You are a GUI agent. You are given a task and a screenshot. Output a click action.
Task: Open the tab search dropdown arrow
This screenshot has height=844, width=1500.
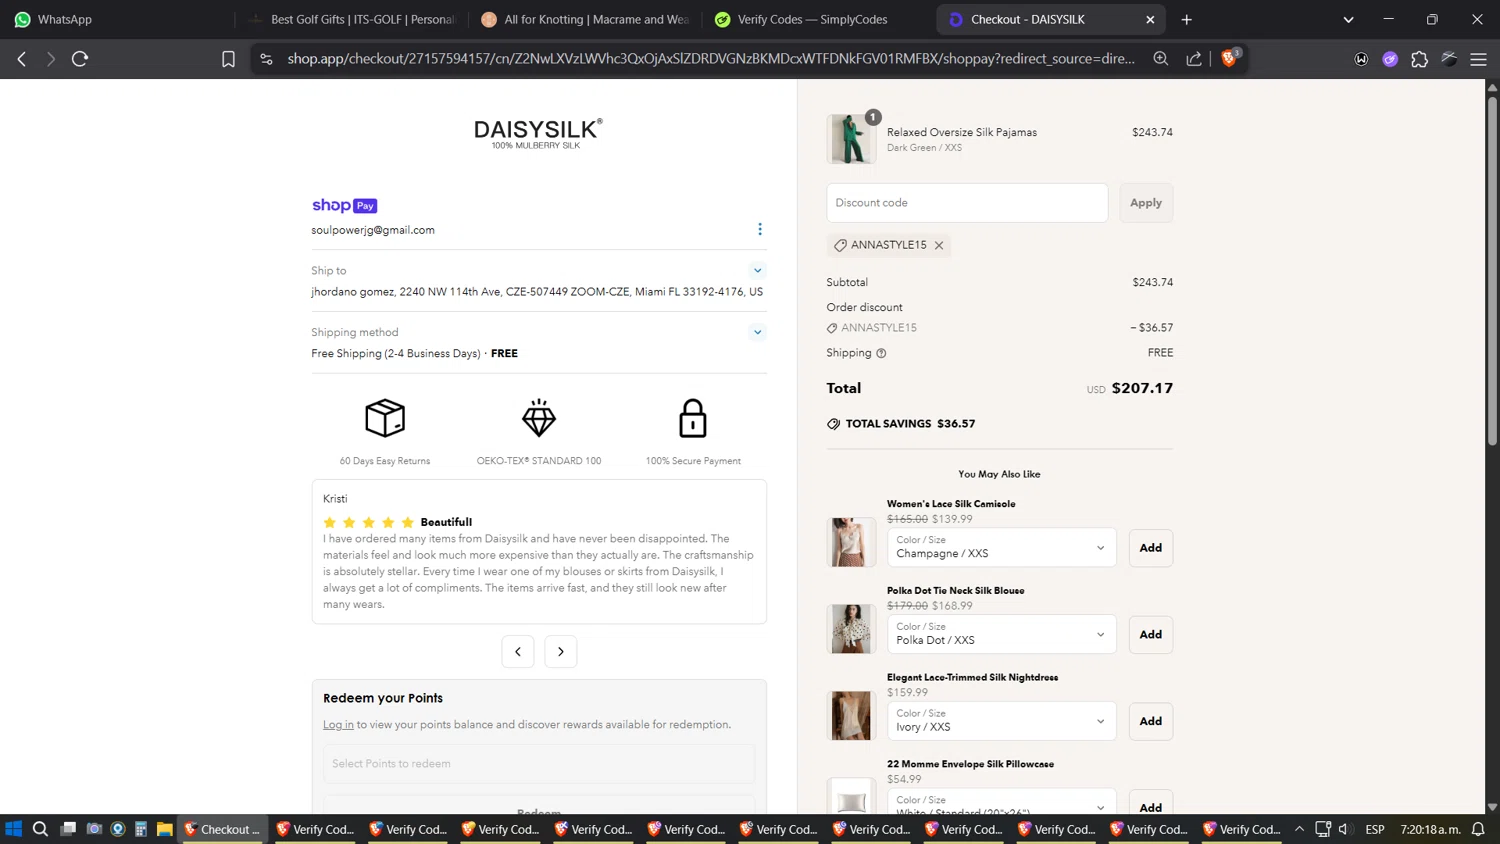pyautogui.click(x=1348, y=19)
